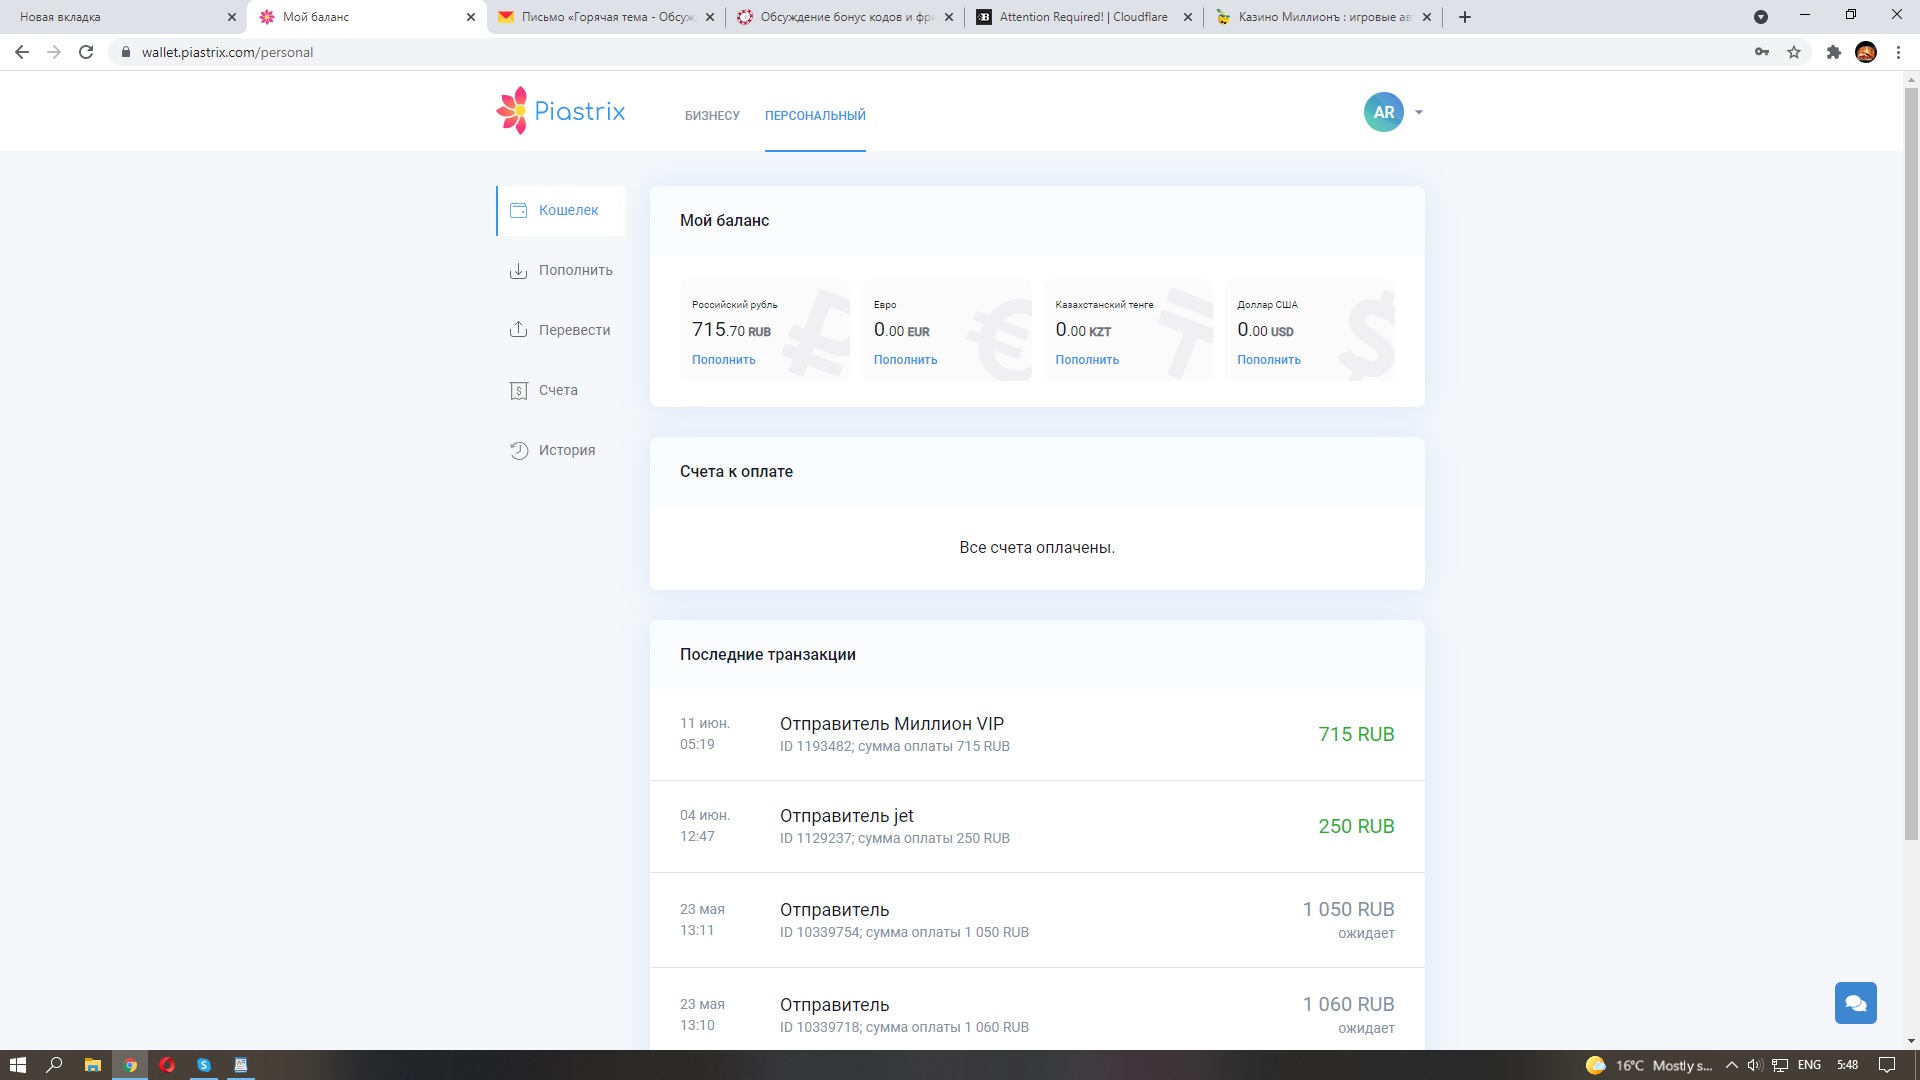Switch to БИЗНЕСУ tab
This screenshot has width=1920, height=1080.
tap(712, 116)
